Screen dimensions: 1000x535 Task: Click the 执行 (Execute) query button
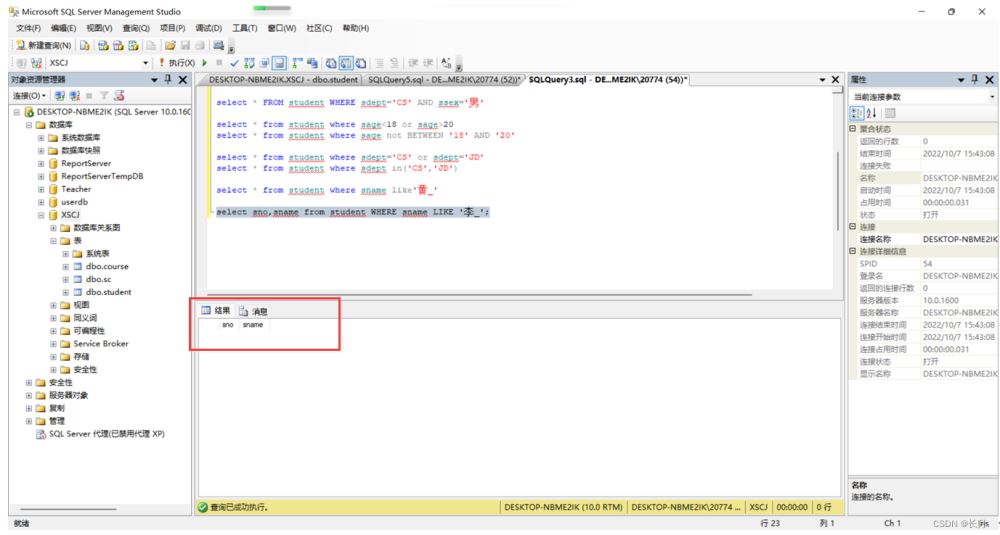coord(175,62)
